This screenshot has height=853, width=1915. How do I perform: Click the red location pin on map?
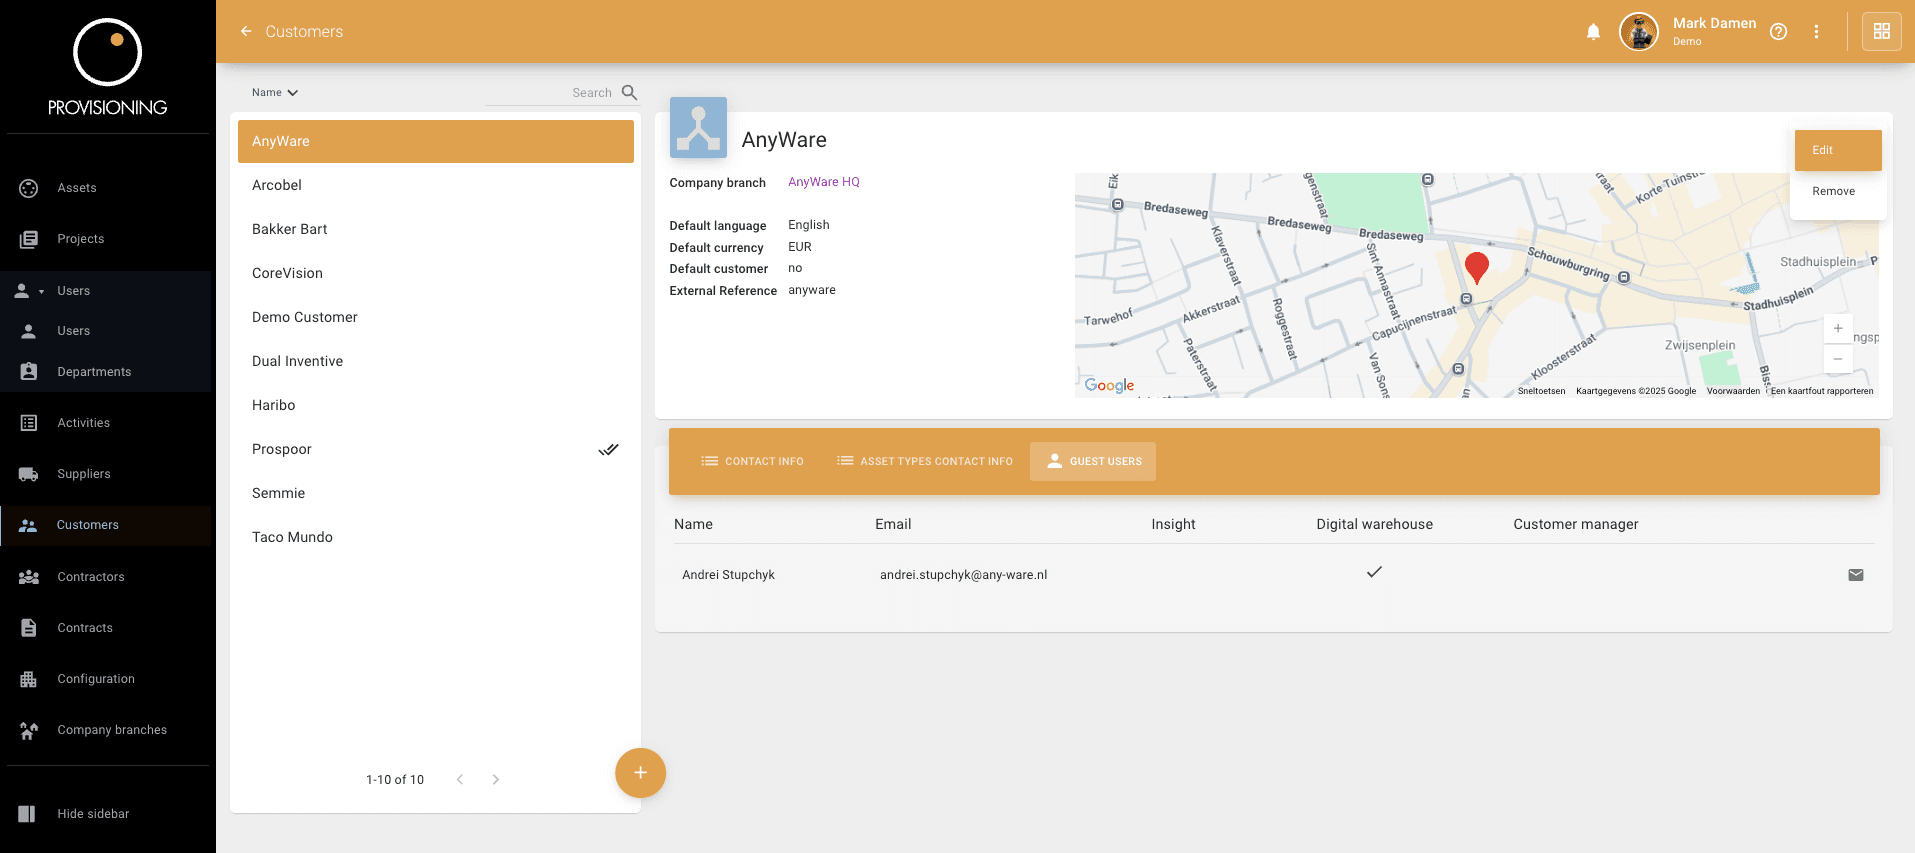[1476, 267]
